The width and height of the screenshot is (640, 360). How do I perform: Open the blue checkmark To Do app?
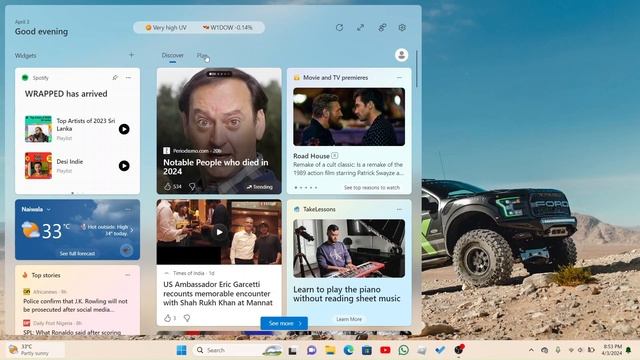pyautogui.click(x=440, y=350)
